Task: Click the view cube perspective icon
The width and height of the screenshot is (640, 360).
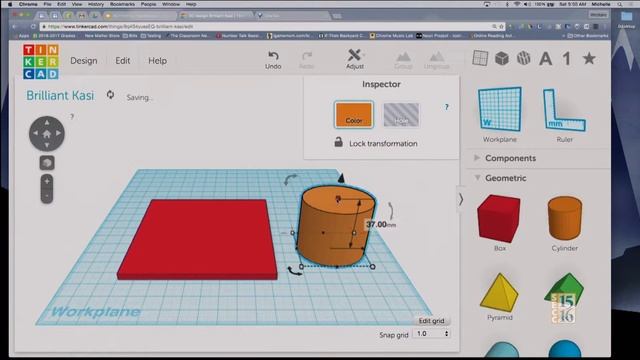Action: (47, 163)
